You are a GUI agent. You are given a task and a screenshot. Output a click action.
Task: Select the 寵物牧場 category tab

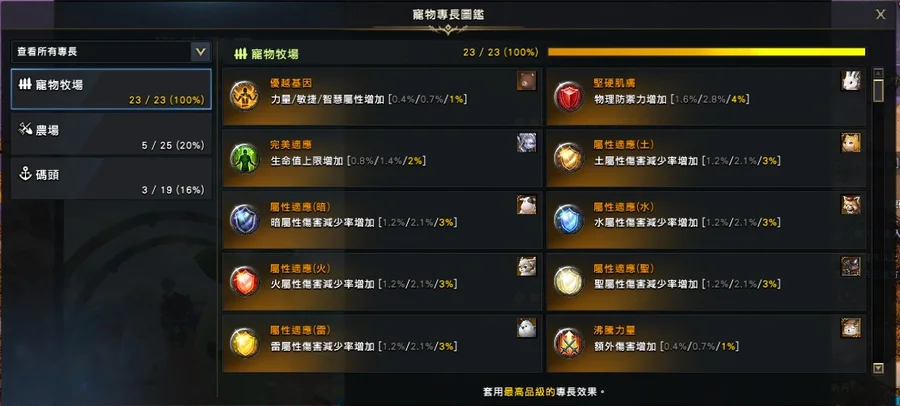(111, 89)
